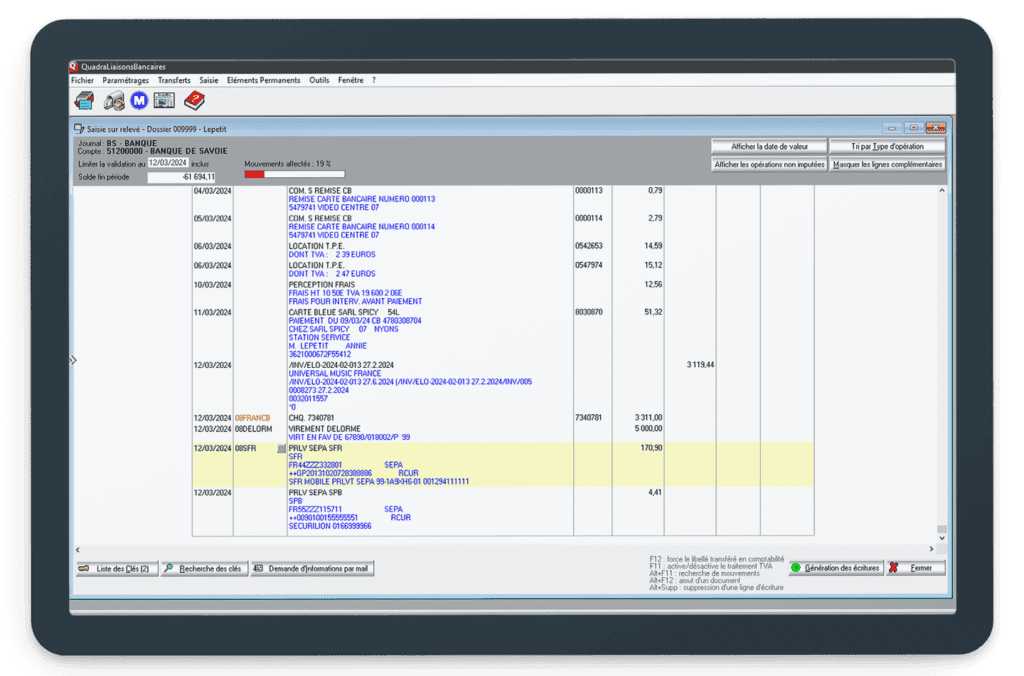Screen dimensions: 1024x676
Task: Open the Outils menu
Action: (318, 80)
